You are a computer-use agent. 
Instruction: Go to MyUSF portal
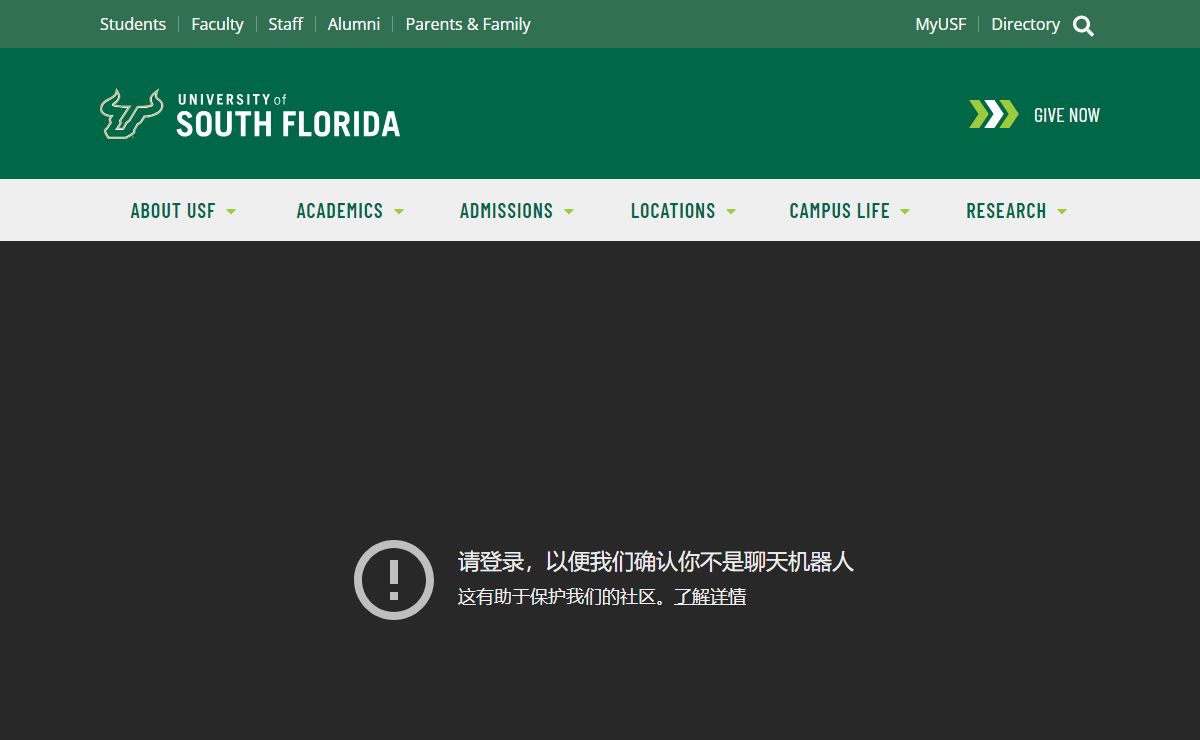[941, 24]
